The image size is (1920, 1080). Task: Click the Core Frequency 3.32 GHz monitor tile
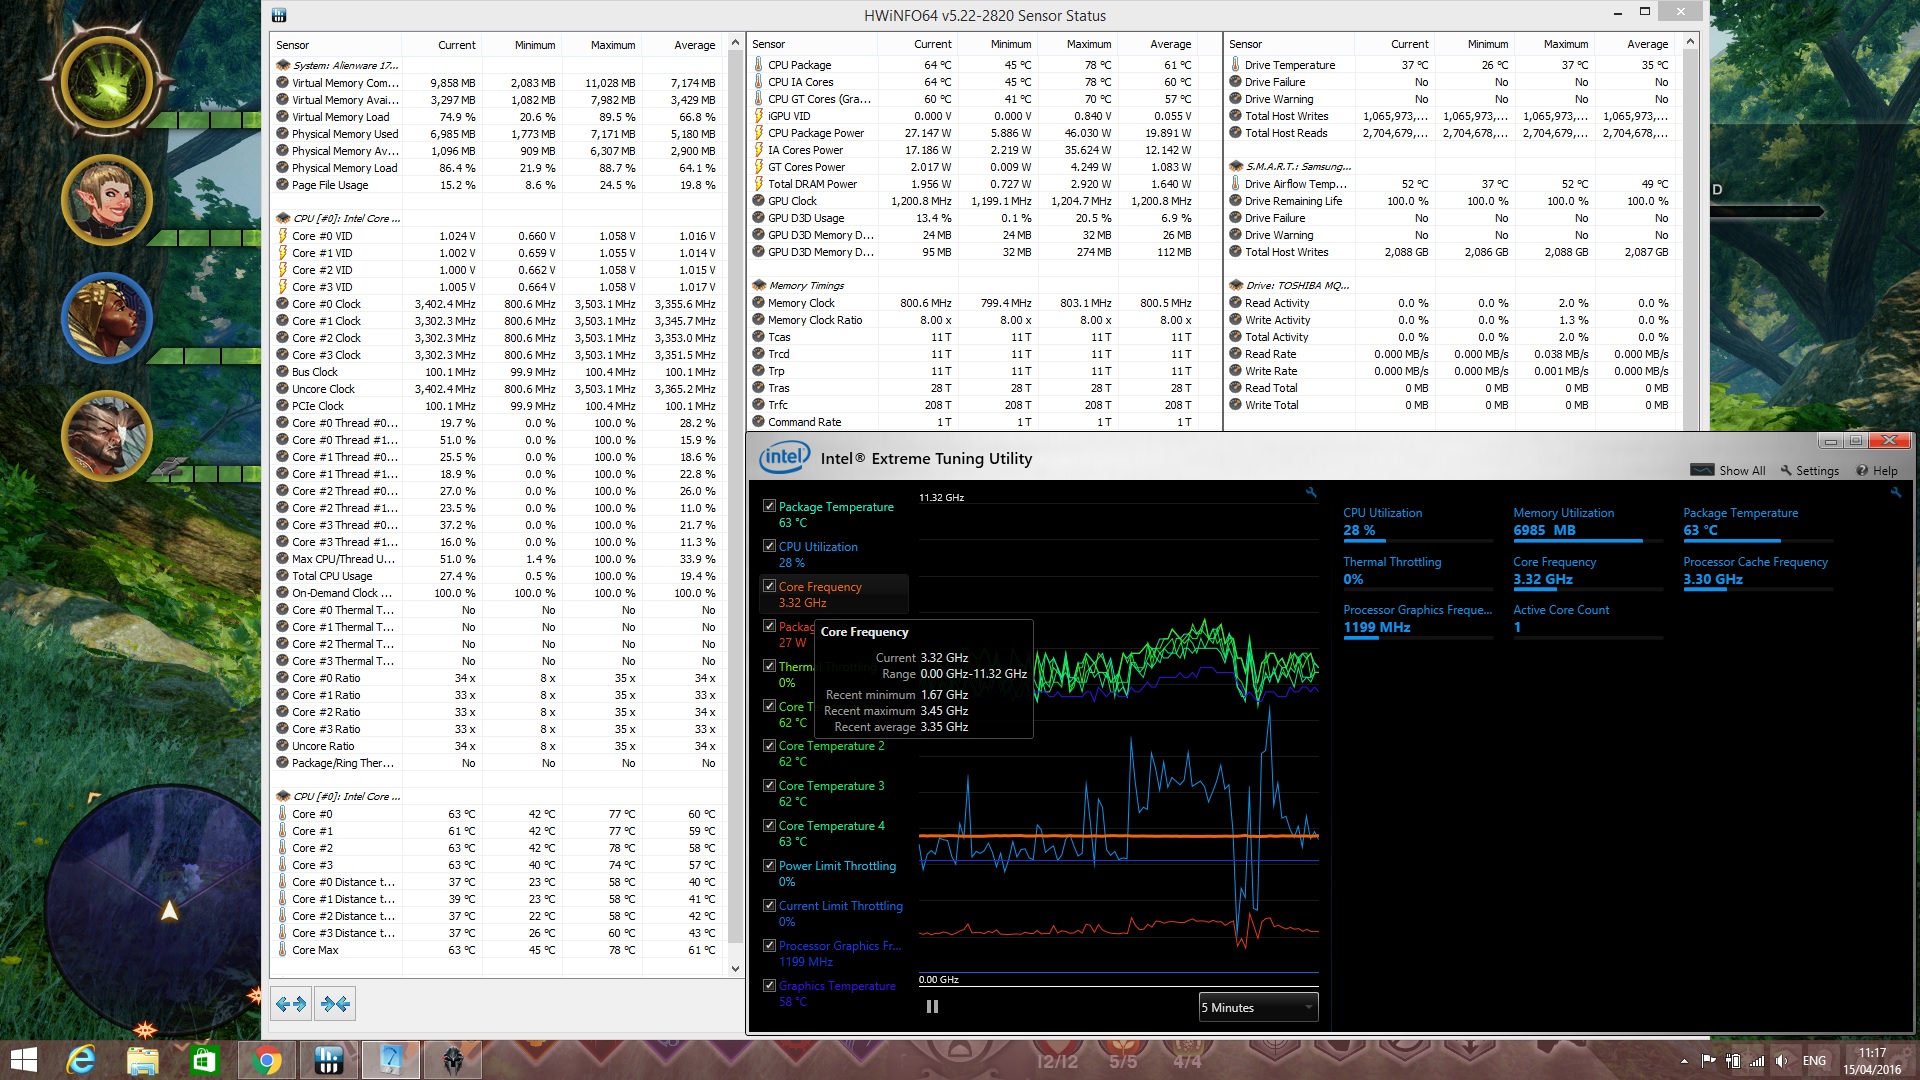click(x=1587, y=572)
